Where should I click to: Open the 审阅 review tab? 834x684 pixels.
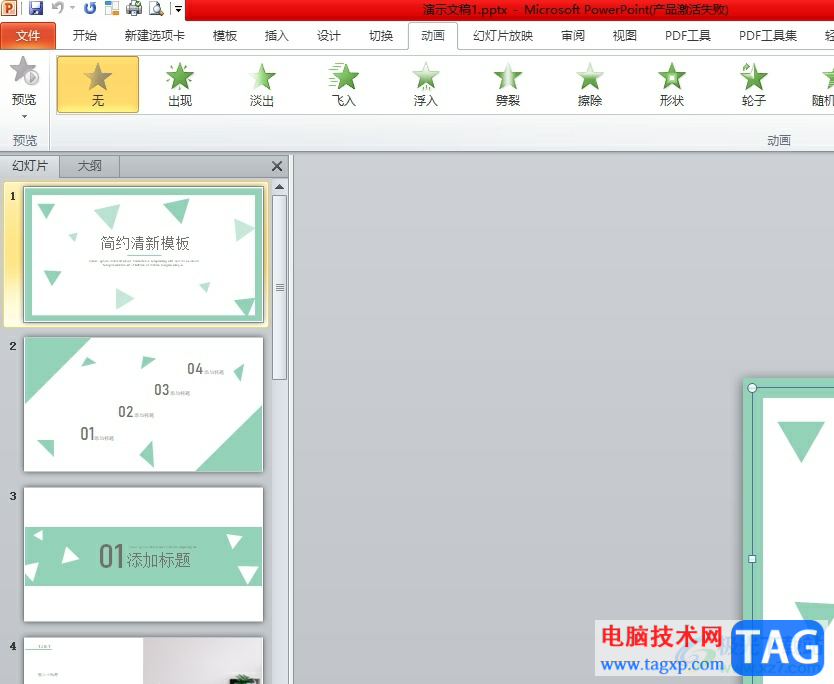[573, 36]
